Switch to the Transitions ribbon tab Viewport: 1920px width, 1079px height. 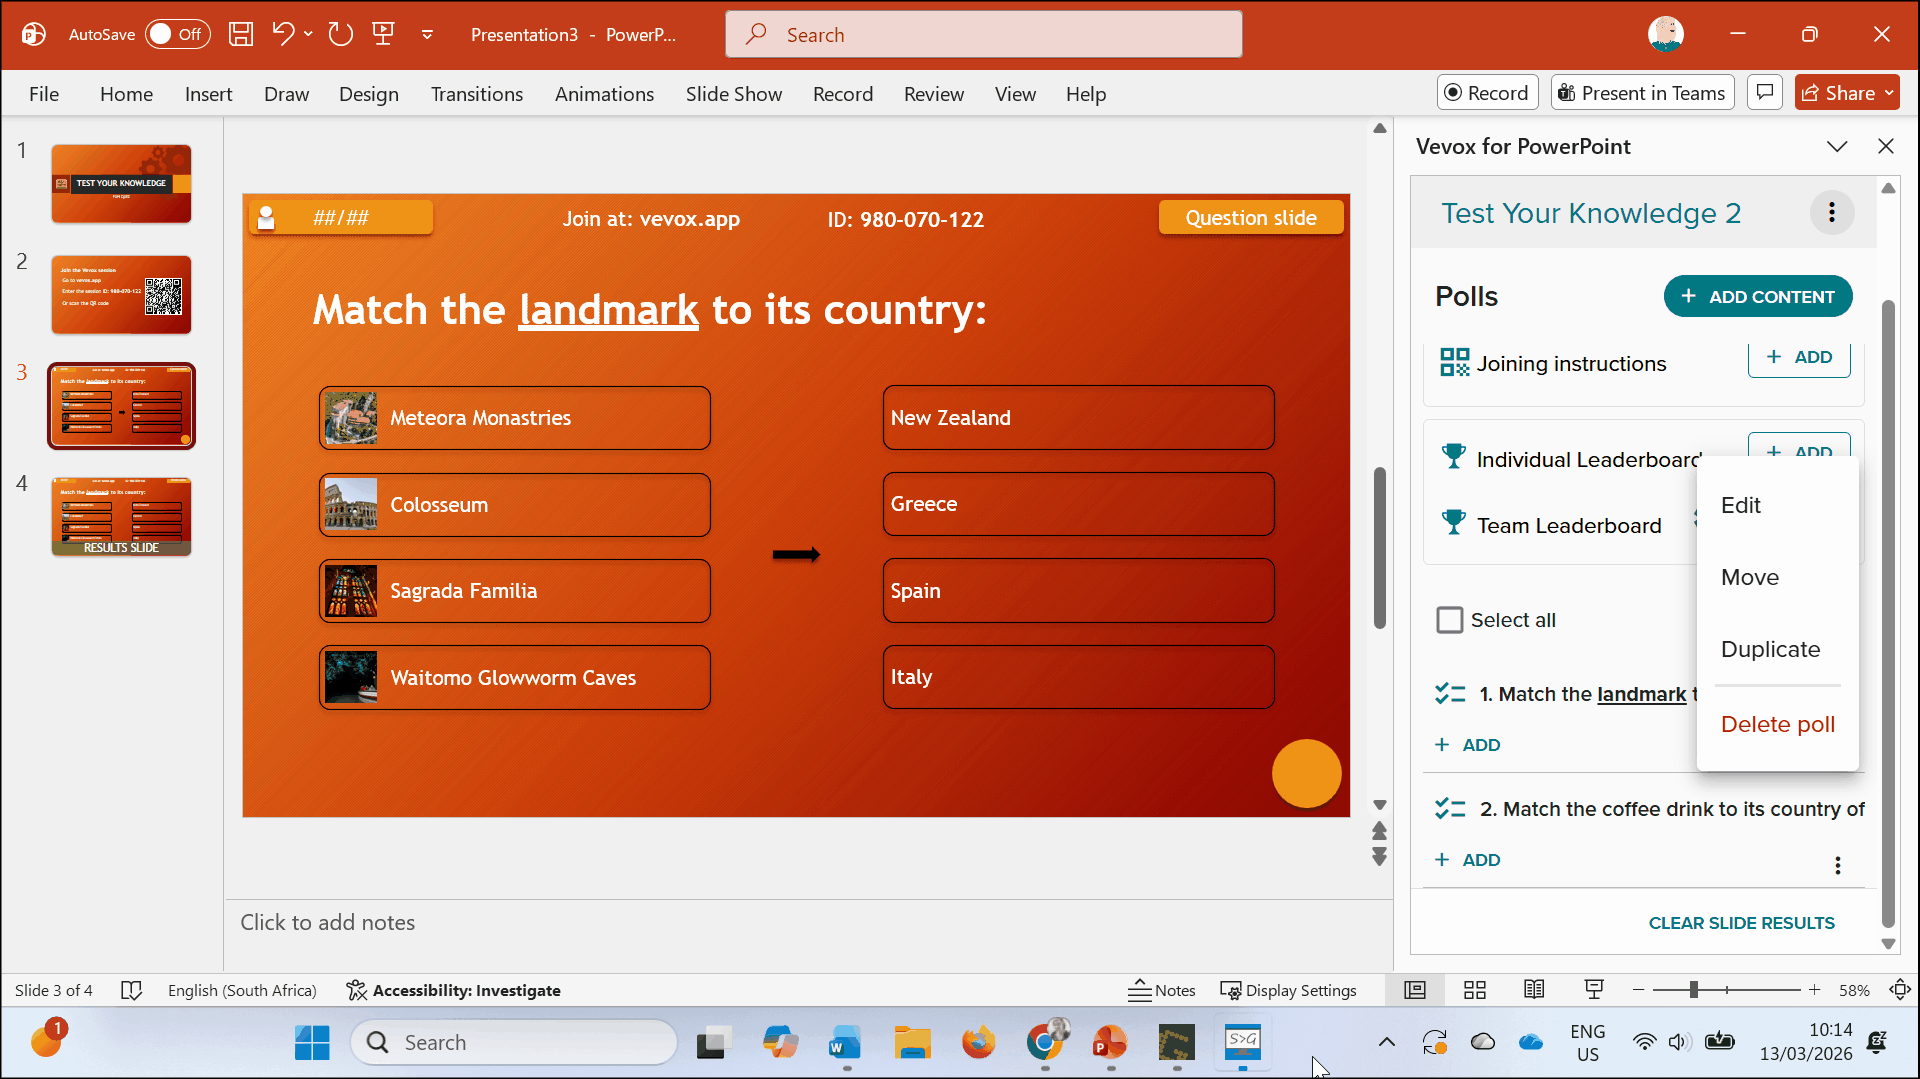coord(477,93)
